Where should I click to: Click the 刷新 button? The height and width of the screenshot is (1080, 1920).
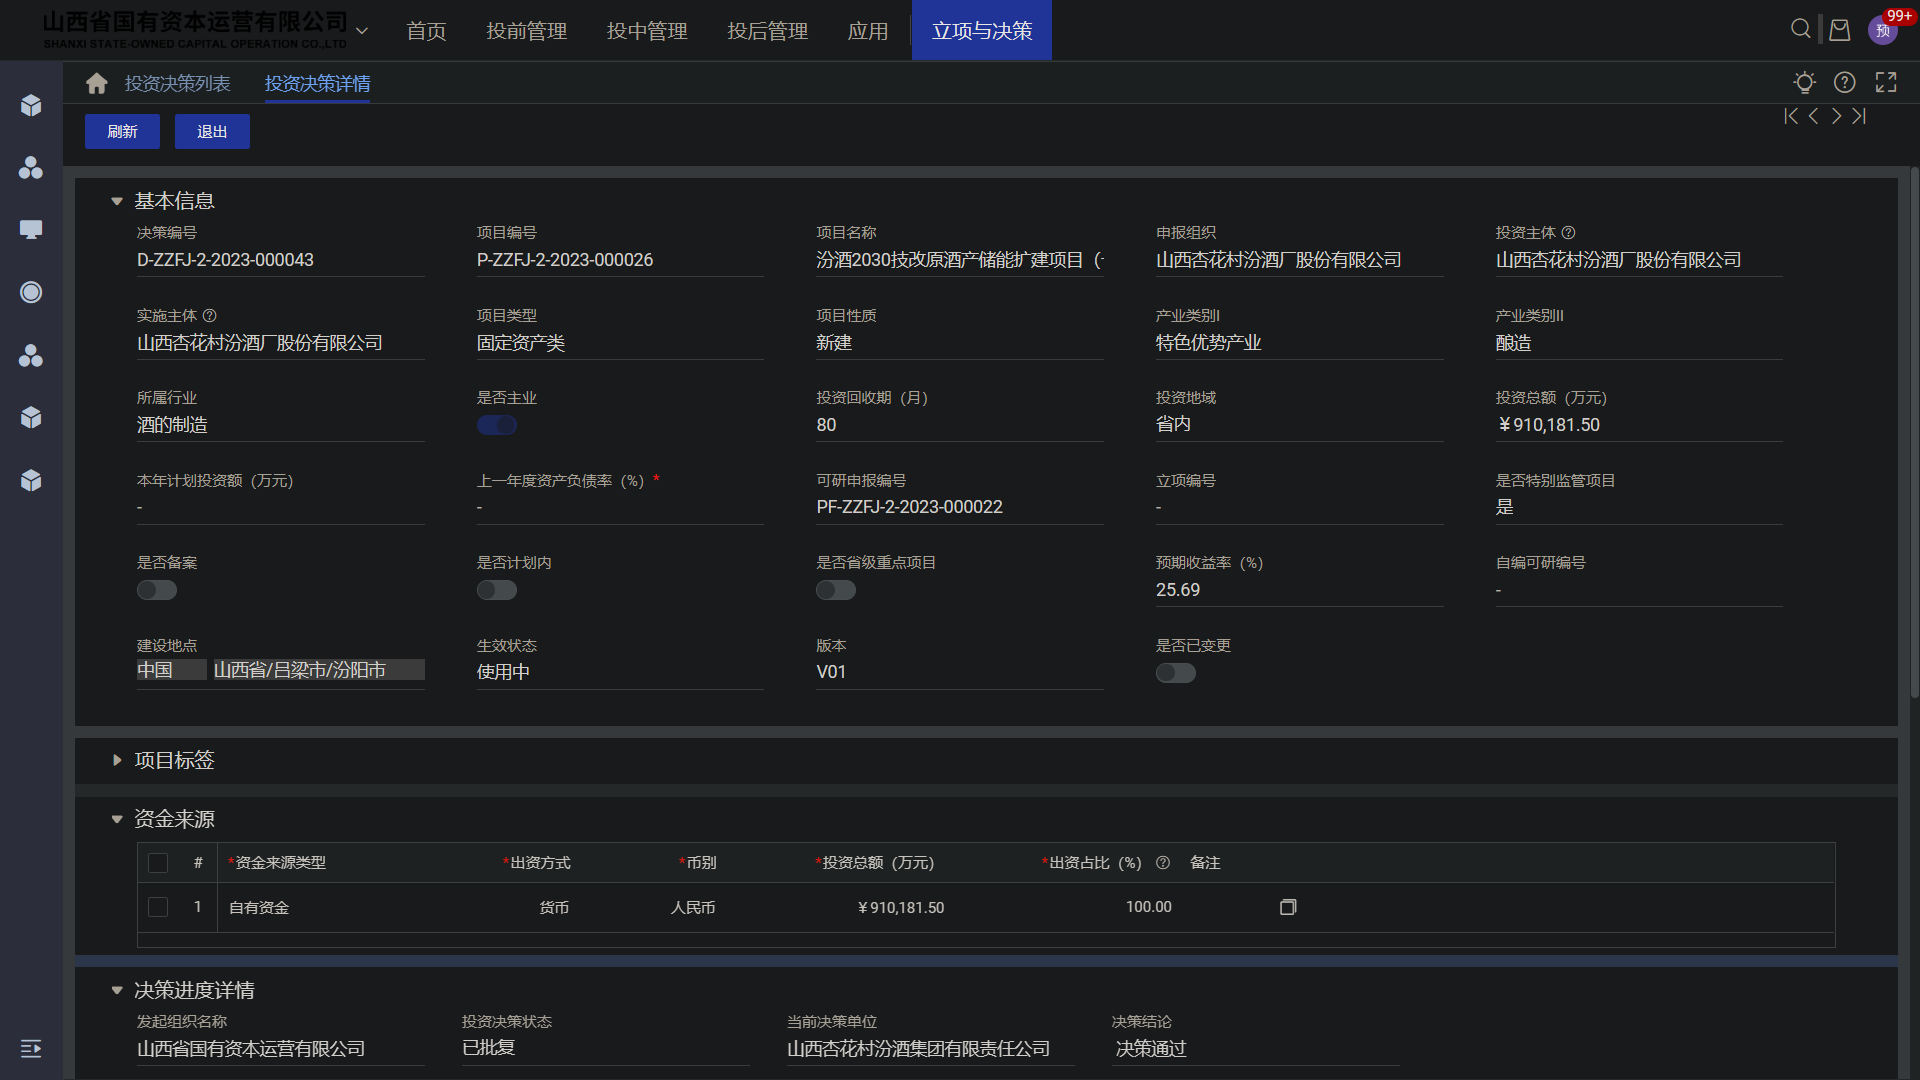122,131
